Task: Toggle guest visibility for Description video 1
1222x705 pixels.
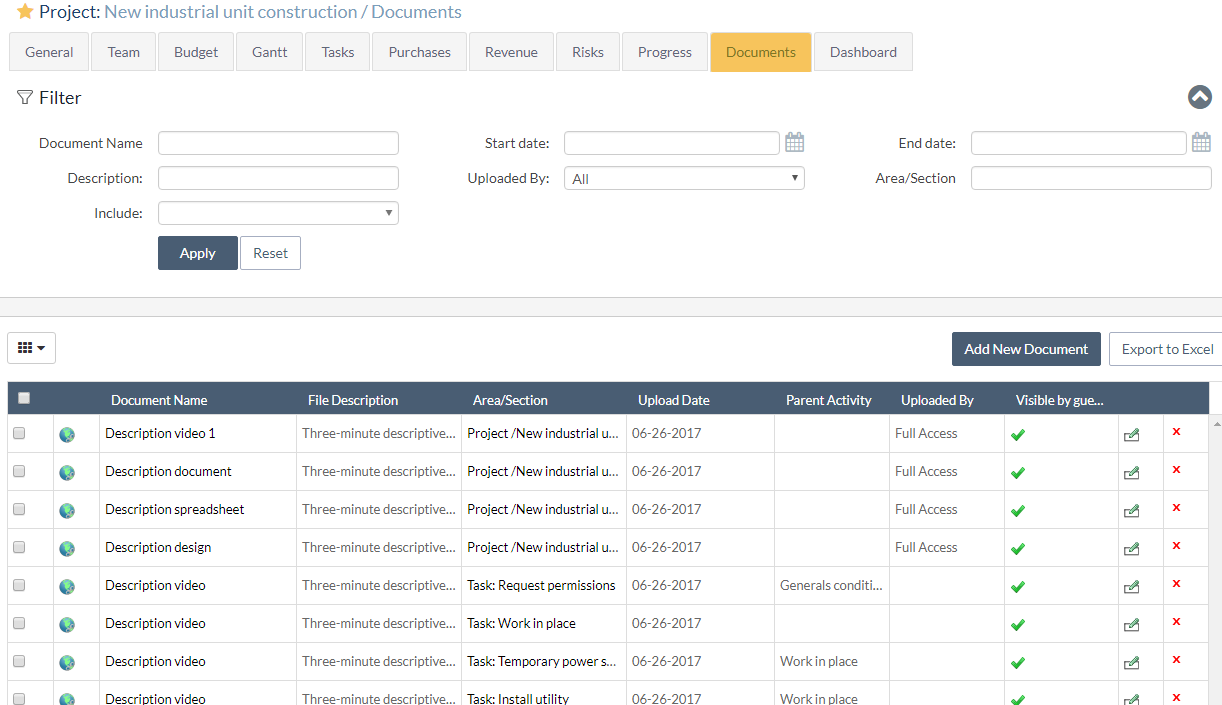Action: pos(1018,434)
